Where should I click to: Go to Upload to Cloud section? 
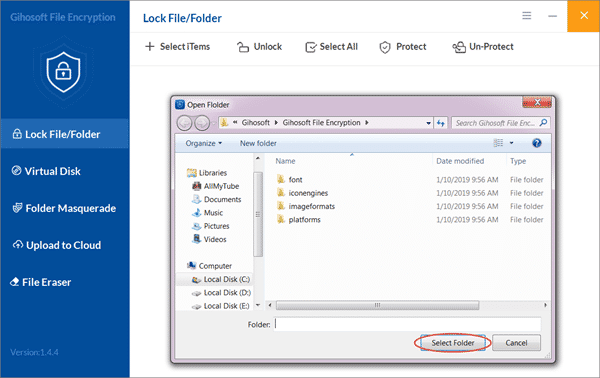pos(57,245)
